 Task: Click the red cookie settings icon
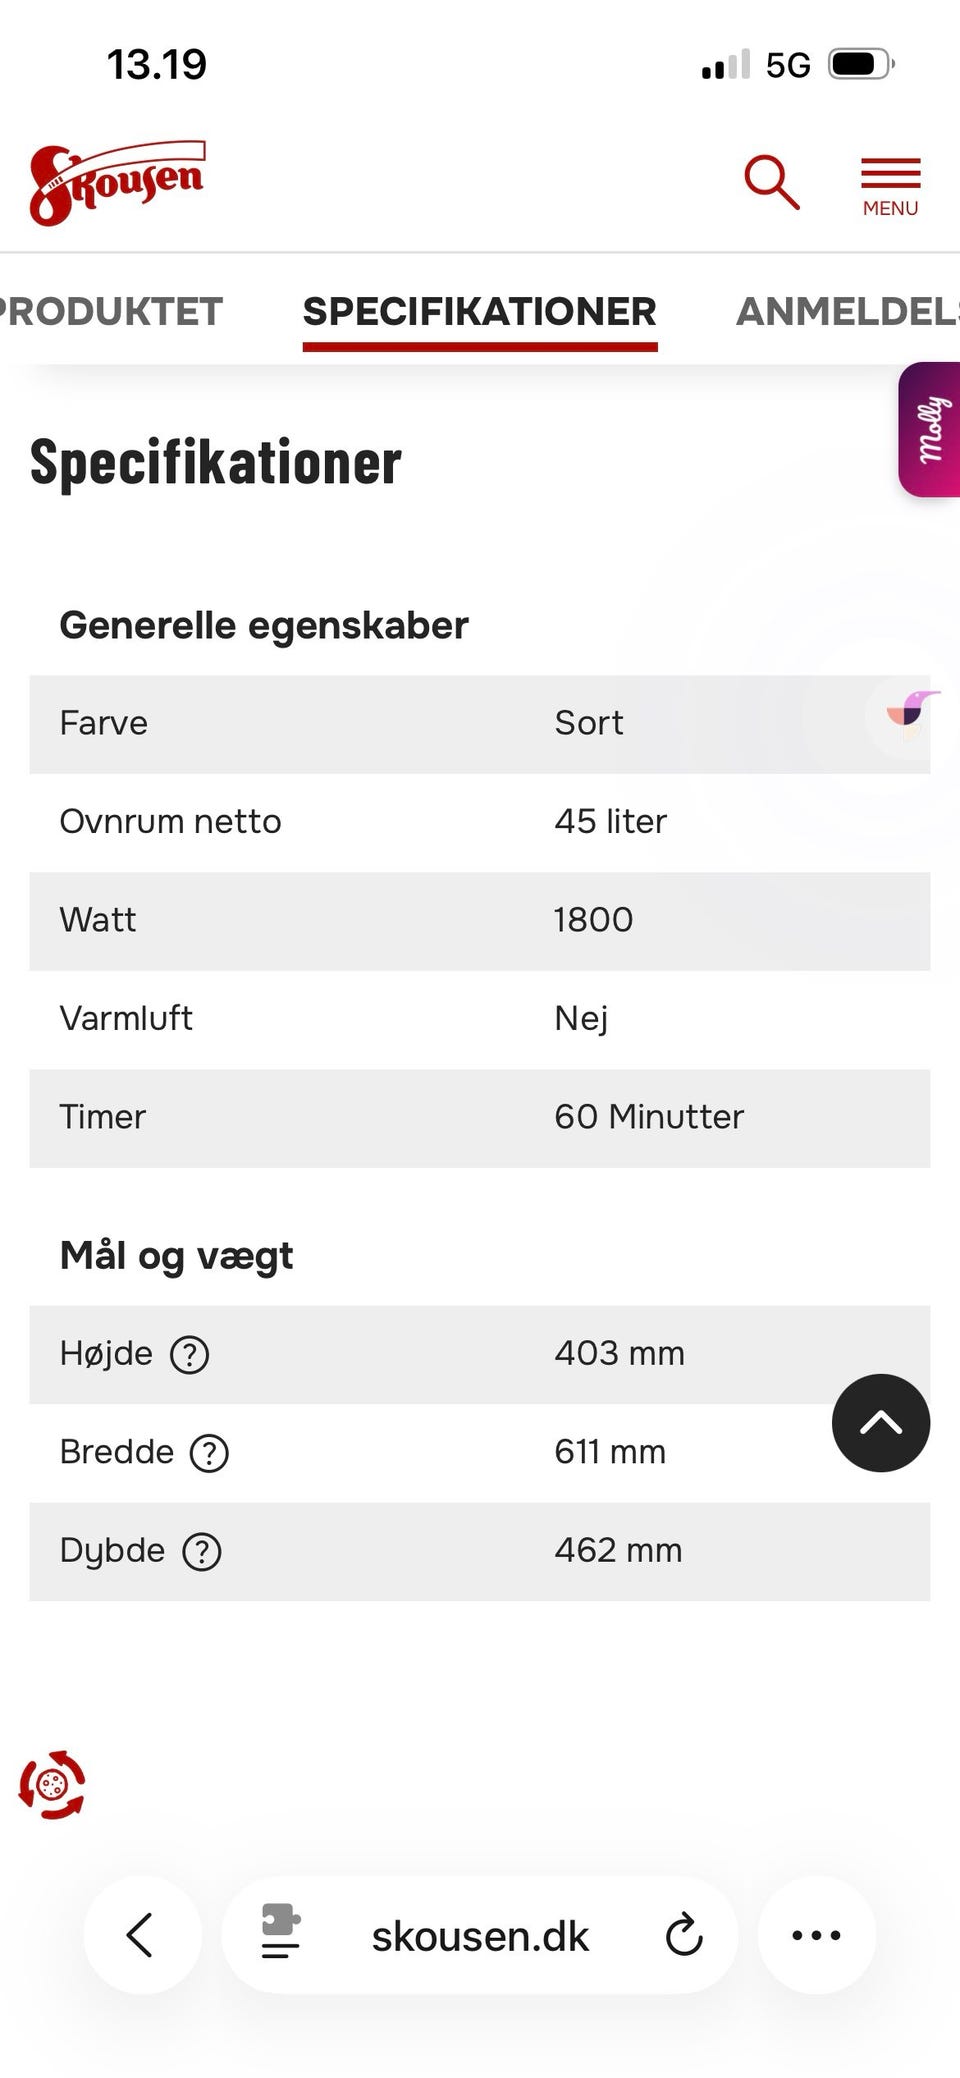(x=52, y=1785)
